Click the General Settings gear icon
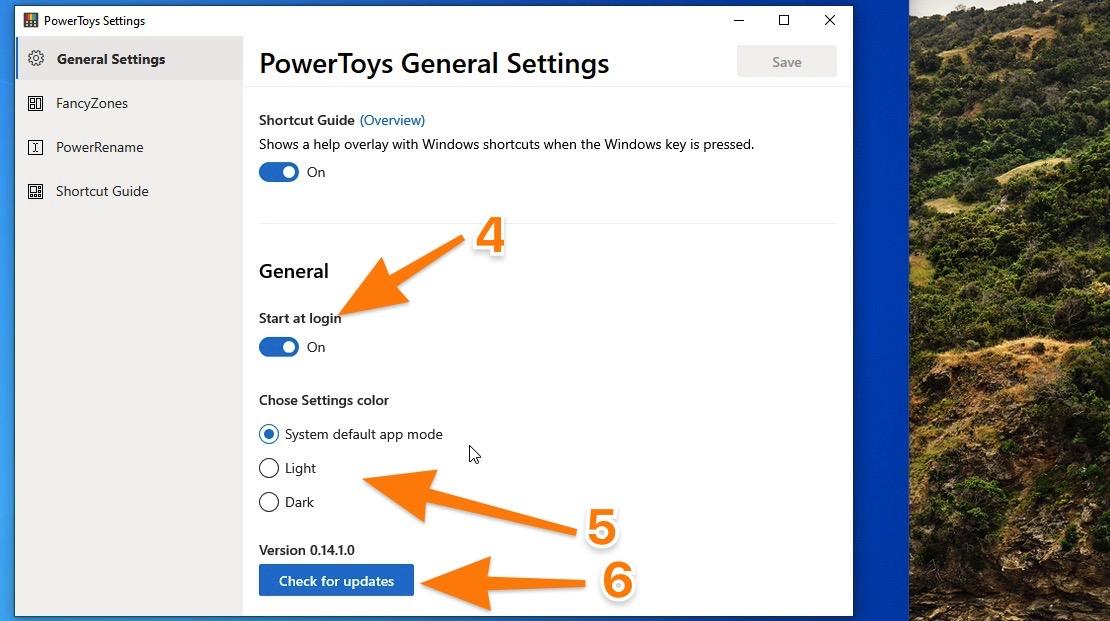The width and height of the screenshot is (1110, 621). click(36, 59)
